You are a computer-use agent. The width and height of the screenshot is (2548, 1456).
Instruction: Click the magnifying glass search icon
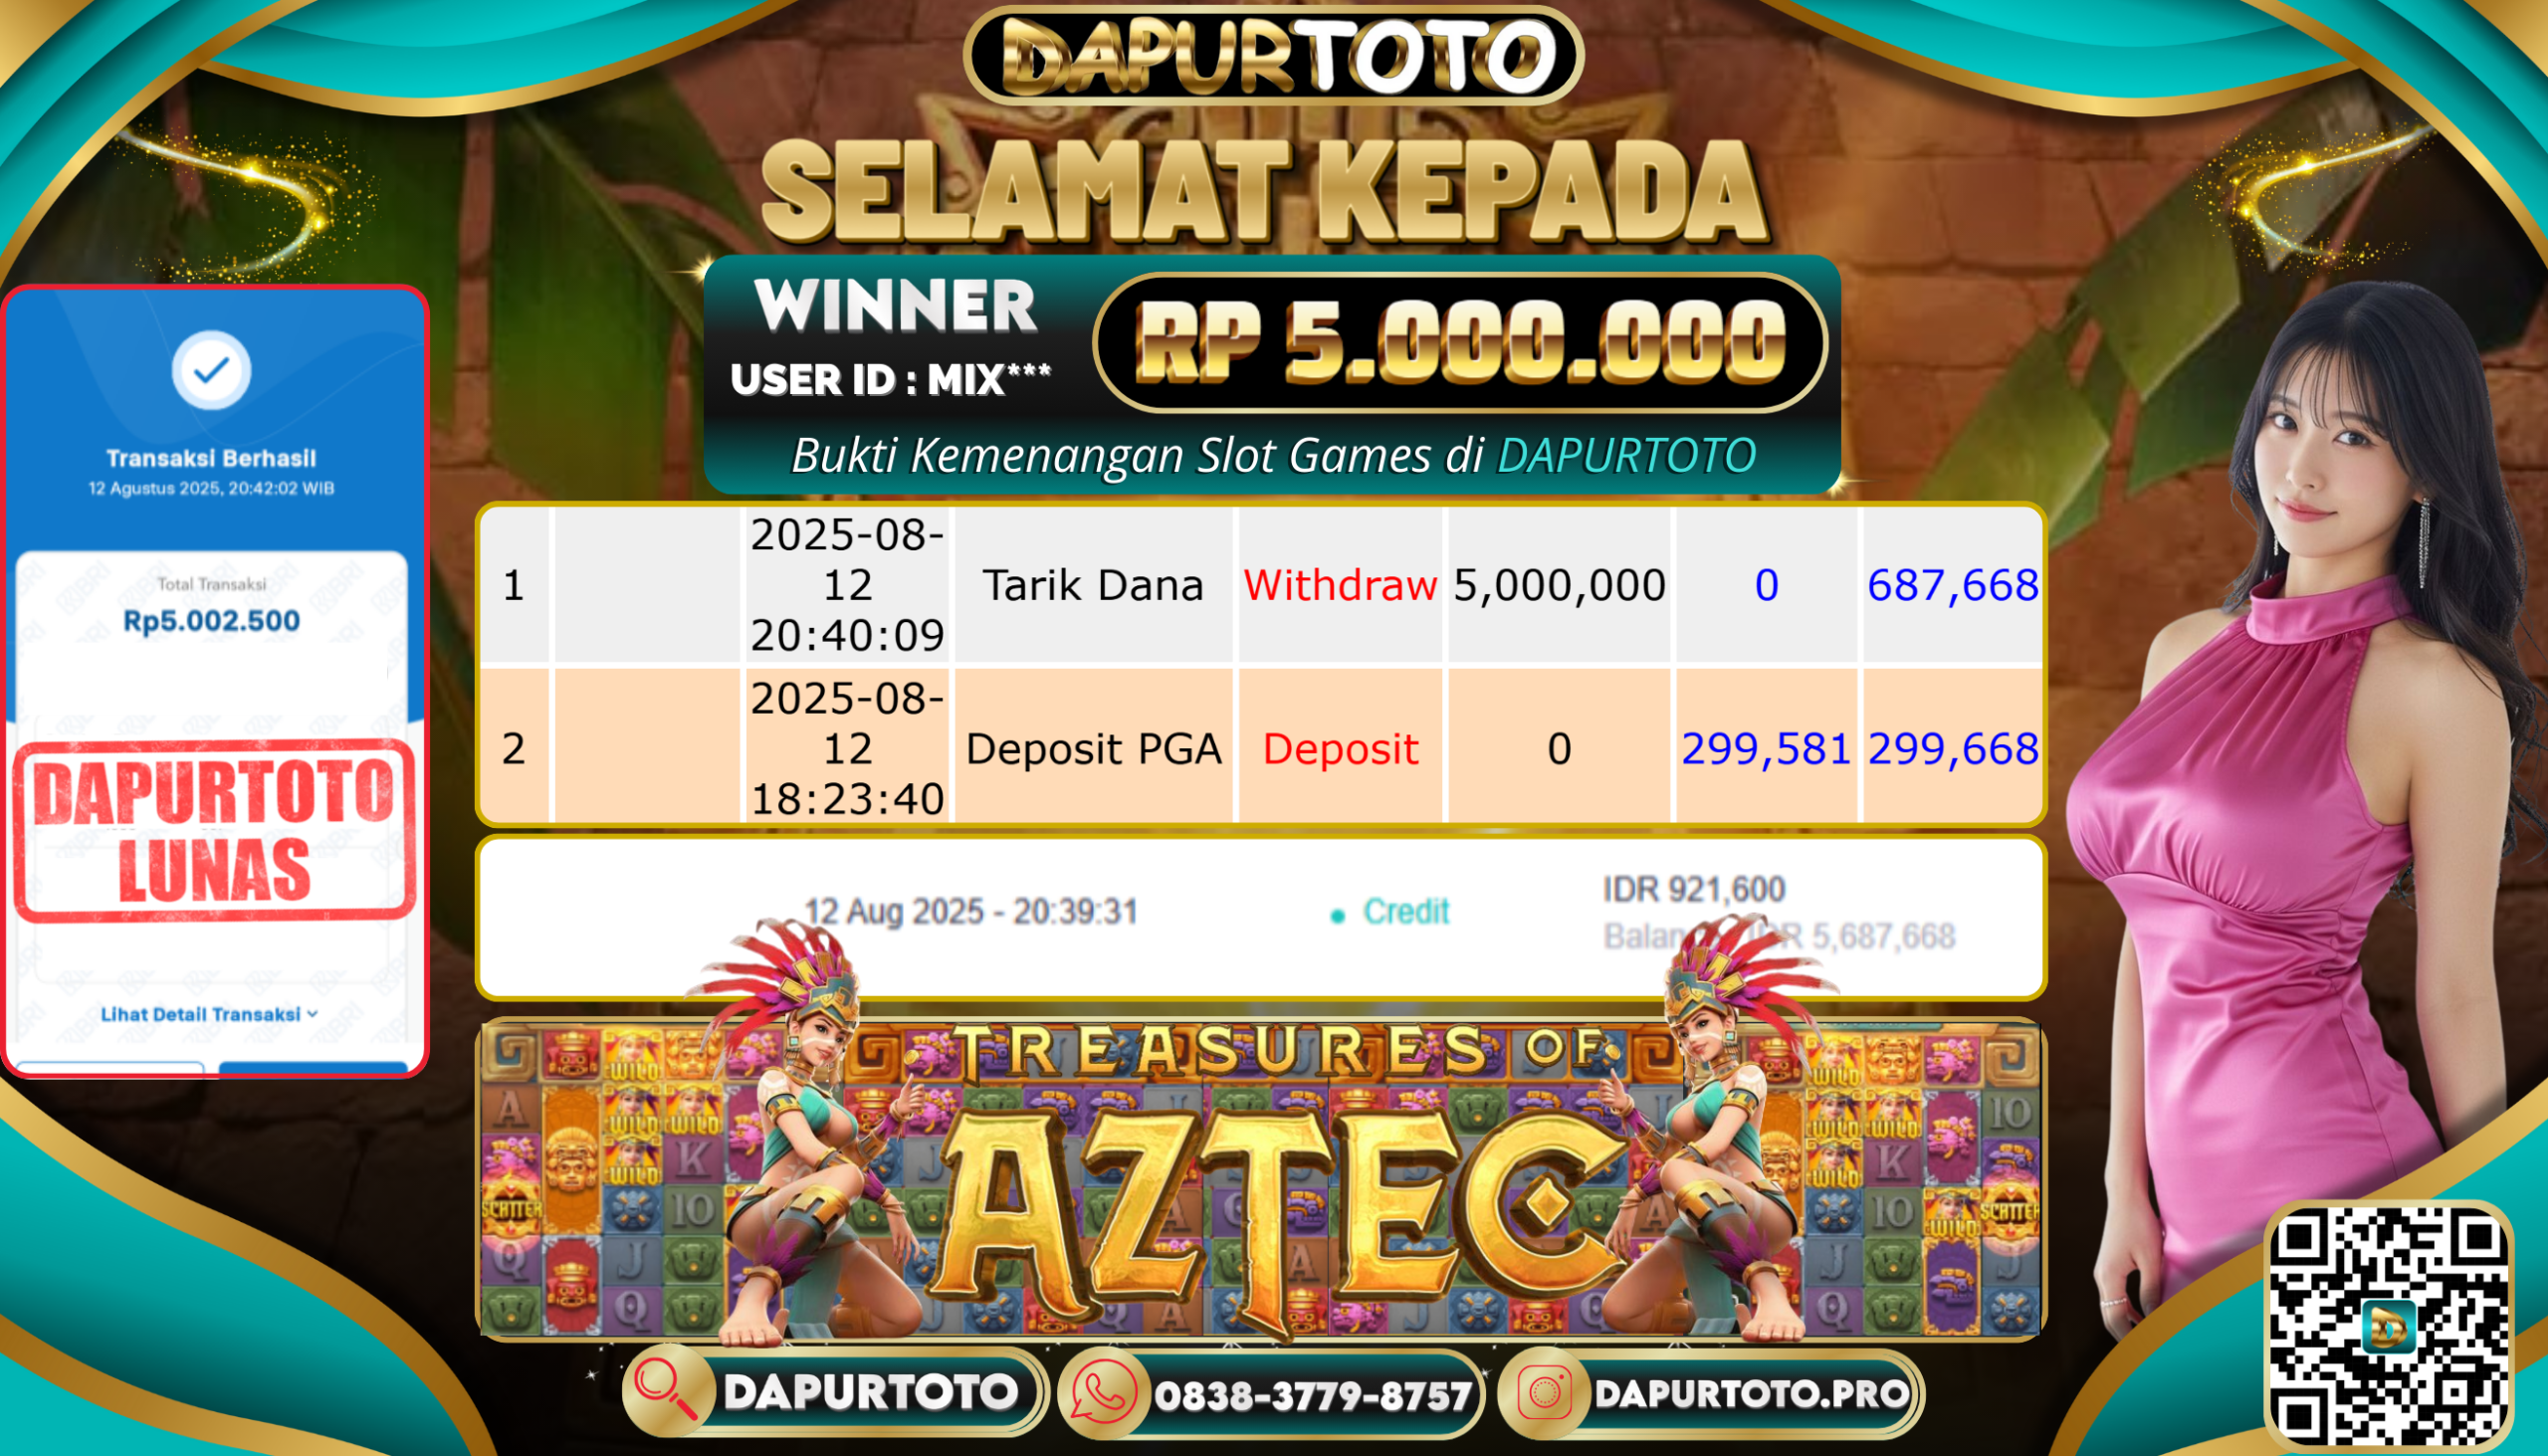pos(668,1391)
